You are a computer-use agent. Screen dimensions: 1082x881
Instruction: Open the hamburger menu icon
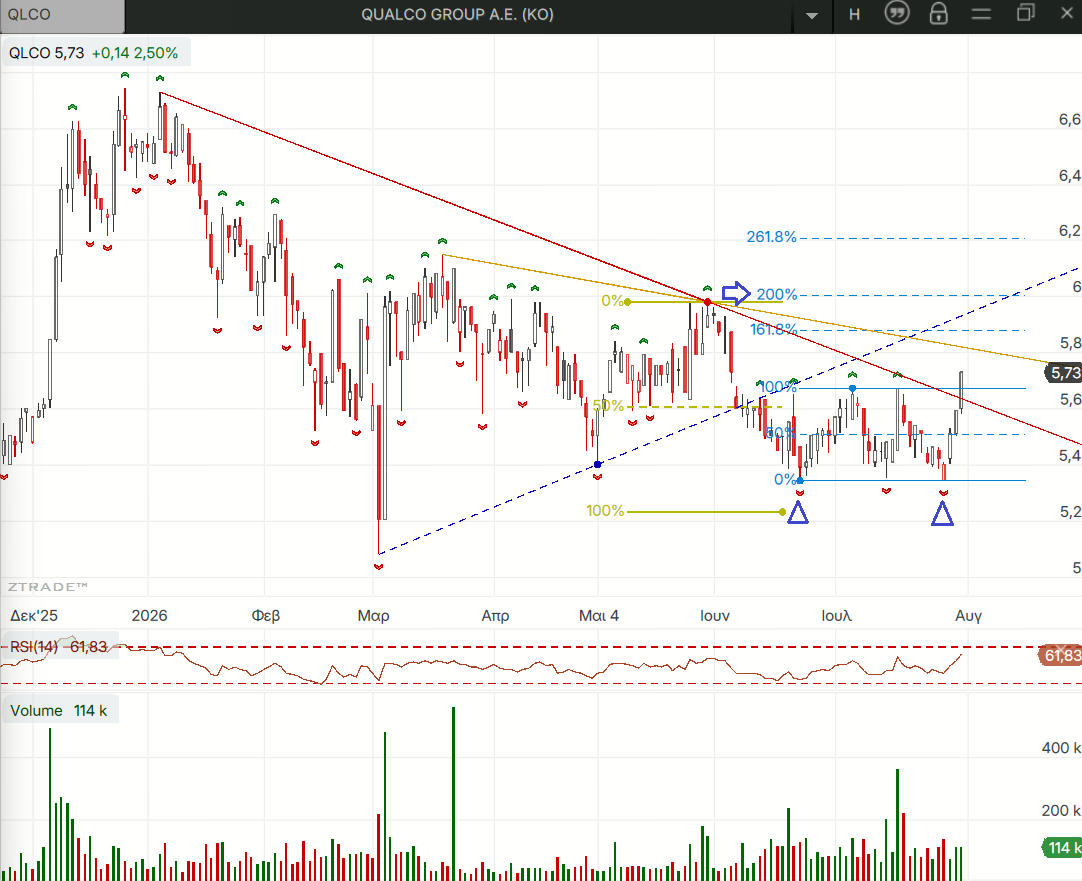[x=981, y=14]
